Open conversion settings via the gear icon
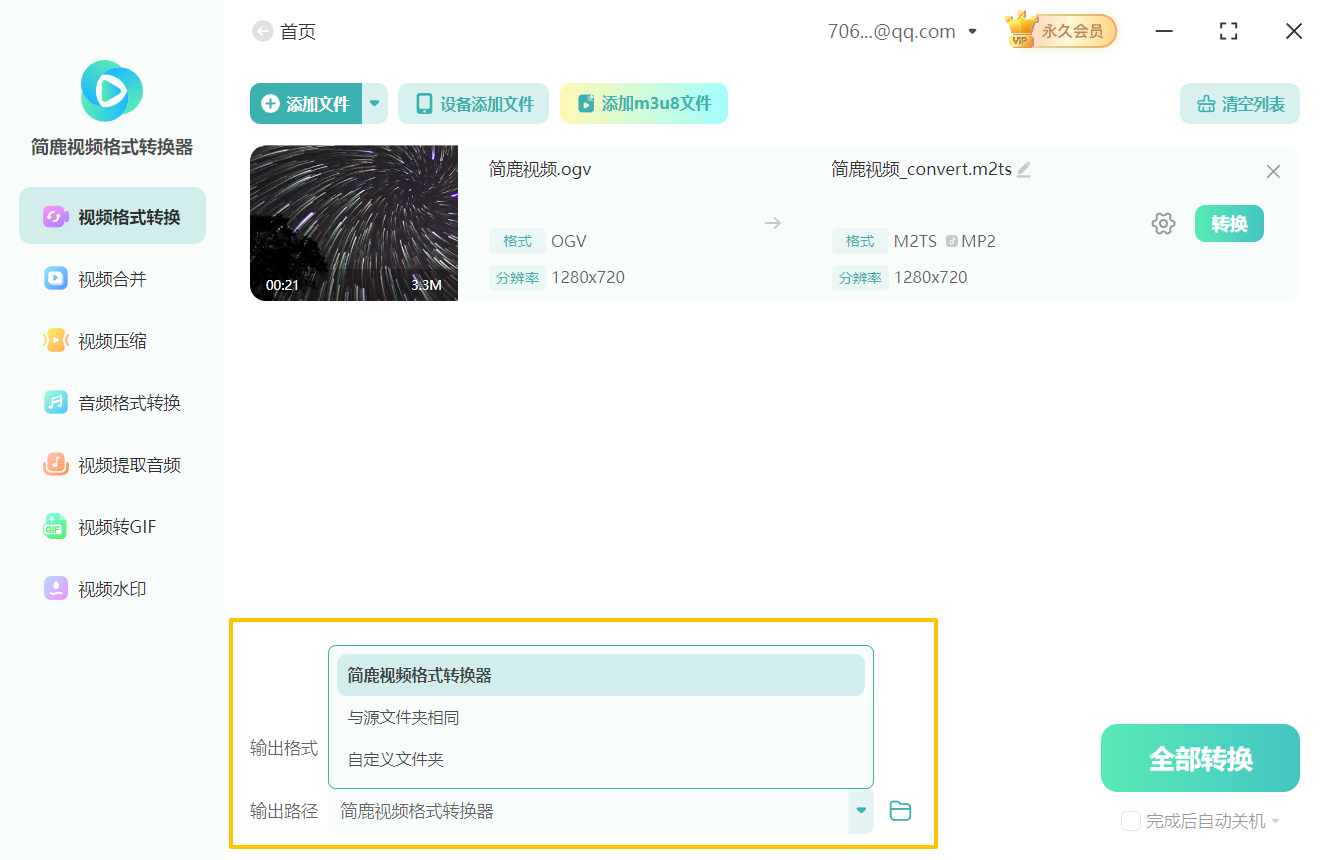1326x860 pixels. pos(1163,223)
